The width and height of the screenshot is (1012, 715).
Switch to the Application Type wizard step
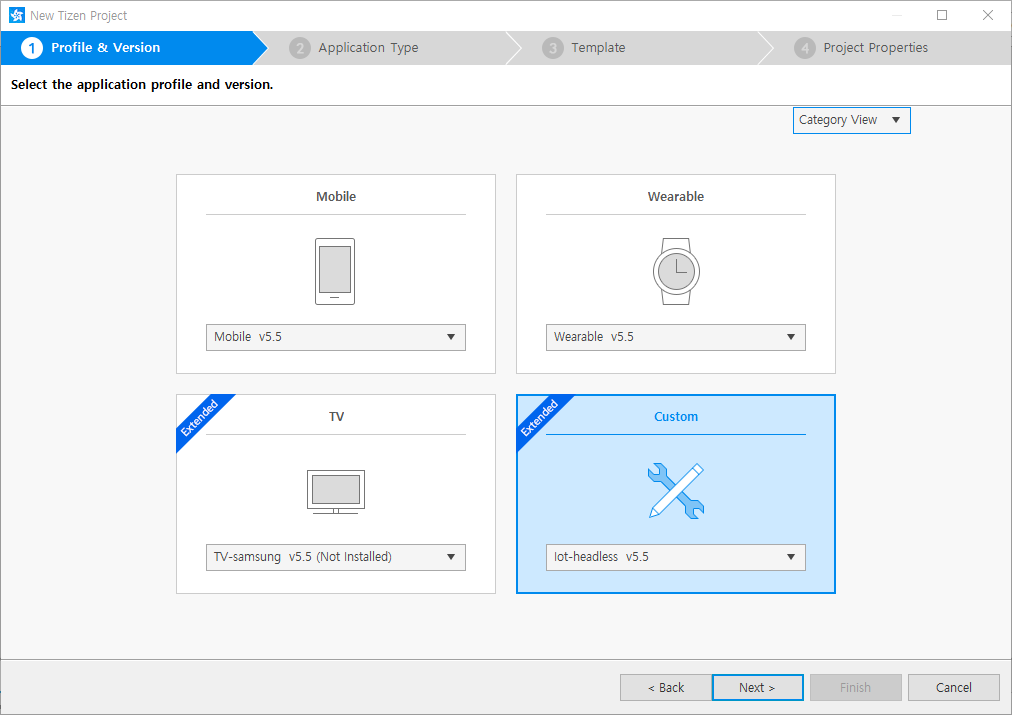[x=366, y=47]
